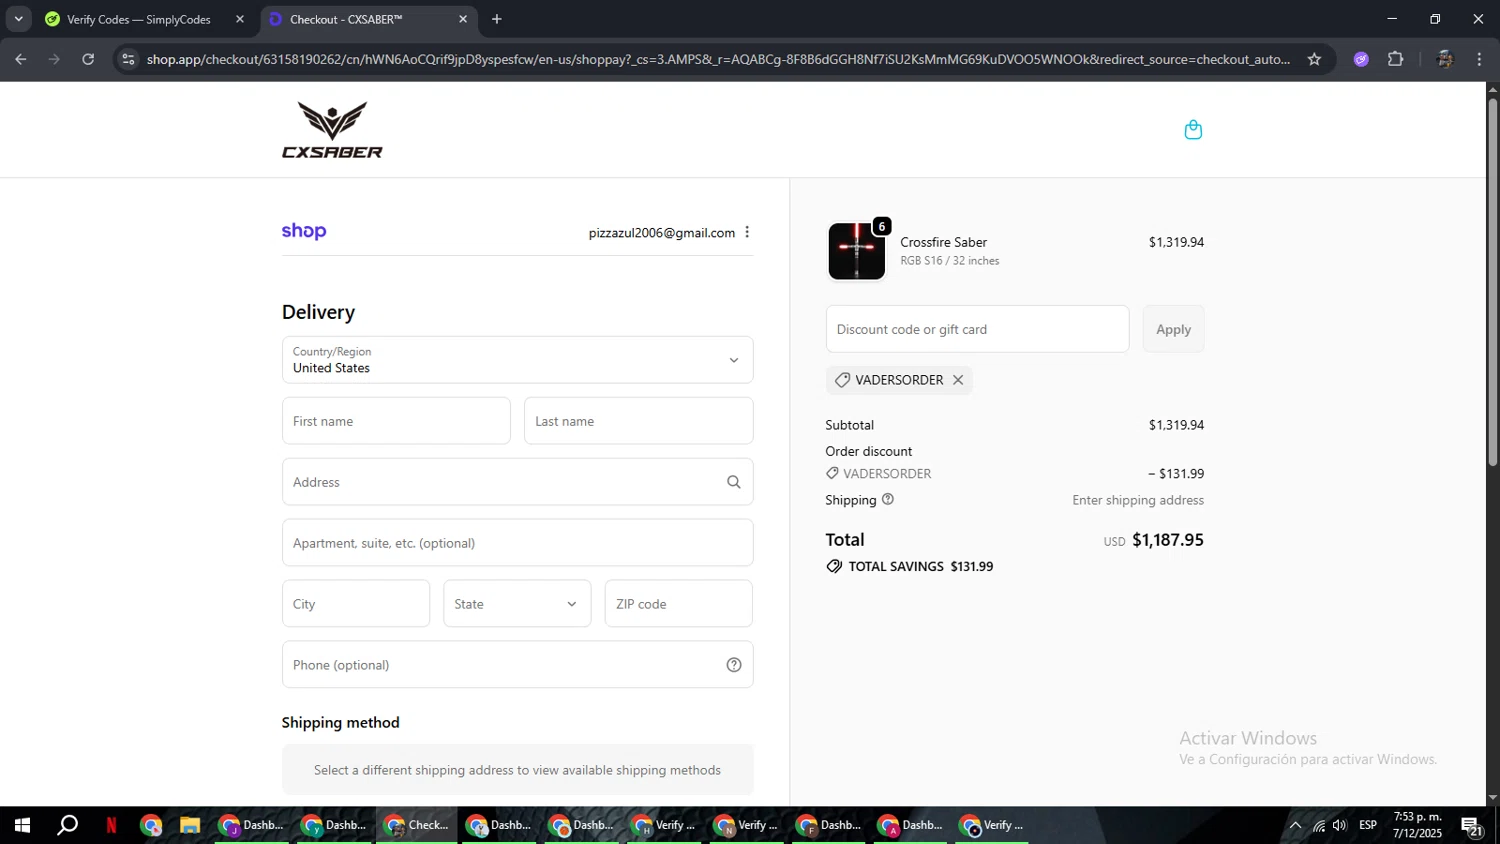Open the notifications action center
This screenshot has height=844, width=1500.
[1472, 825]
